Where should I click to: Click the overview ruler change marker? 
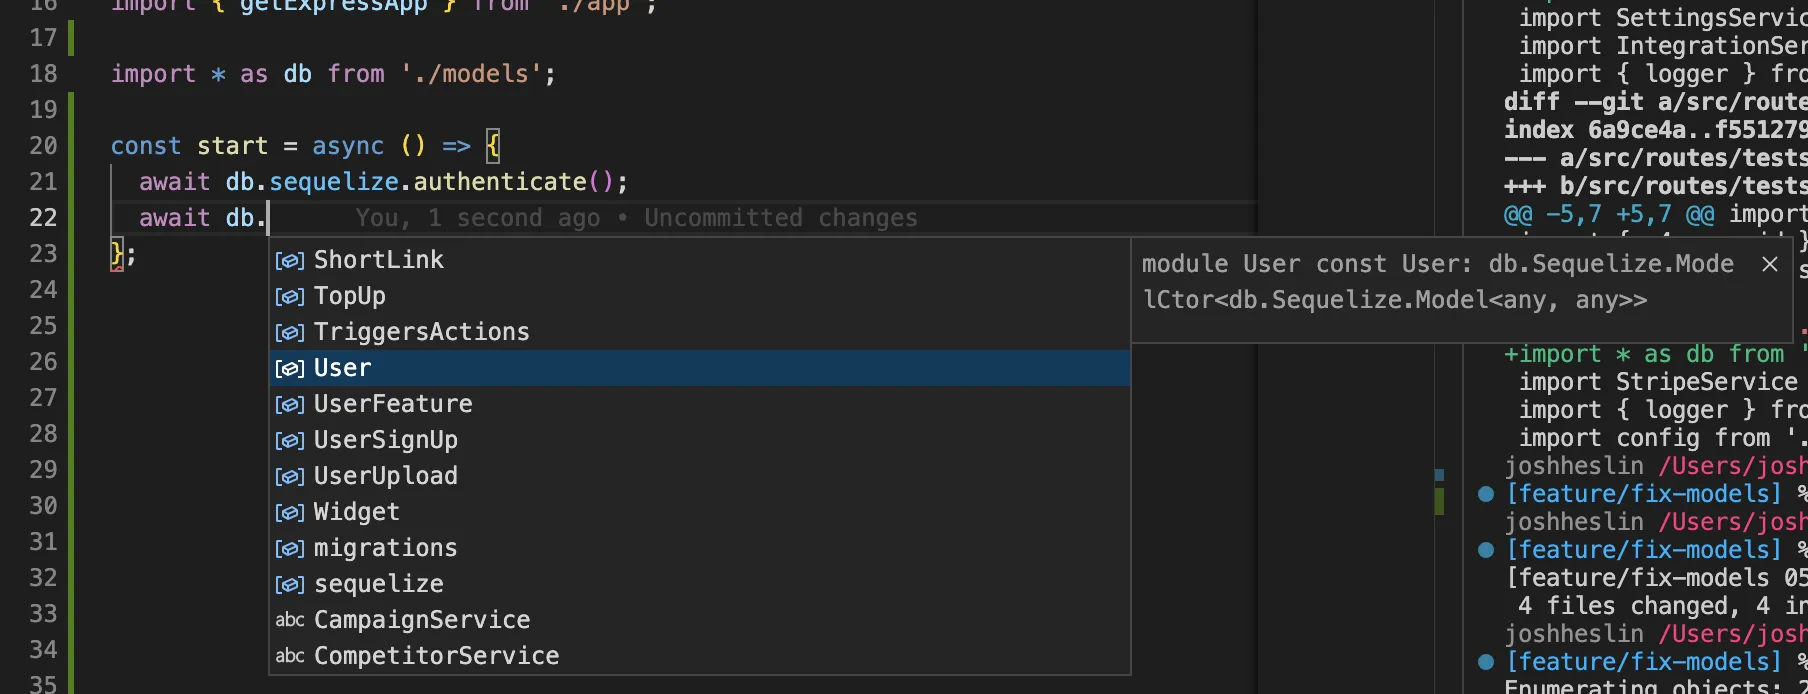1439,501
